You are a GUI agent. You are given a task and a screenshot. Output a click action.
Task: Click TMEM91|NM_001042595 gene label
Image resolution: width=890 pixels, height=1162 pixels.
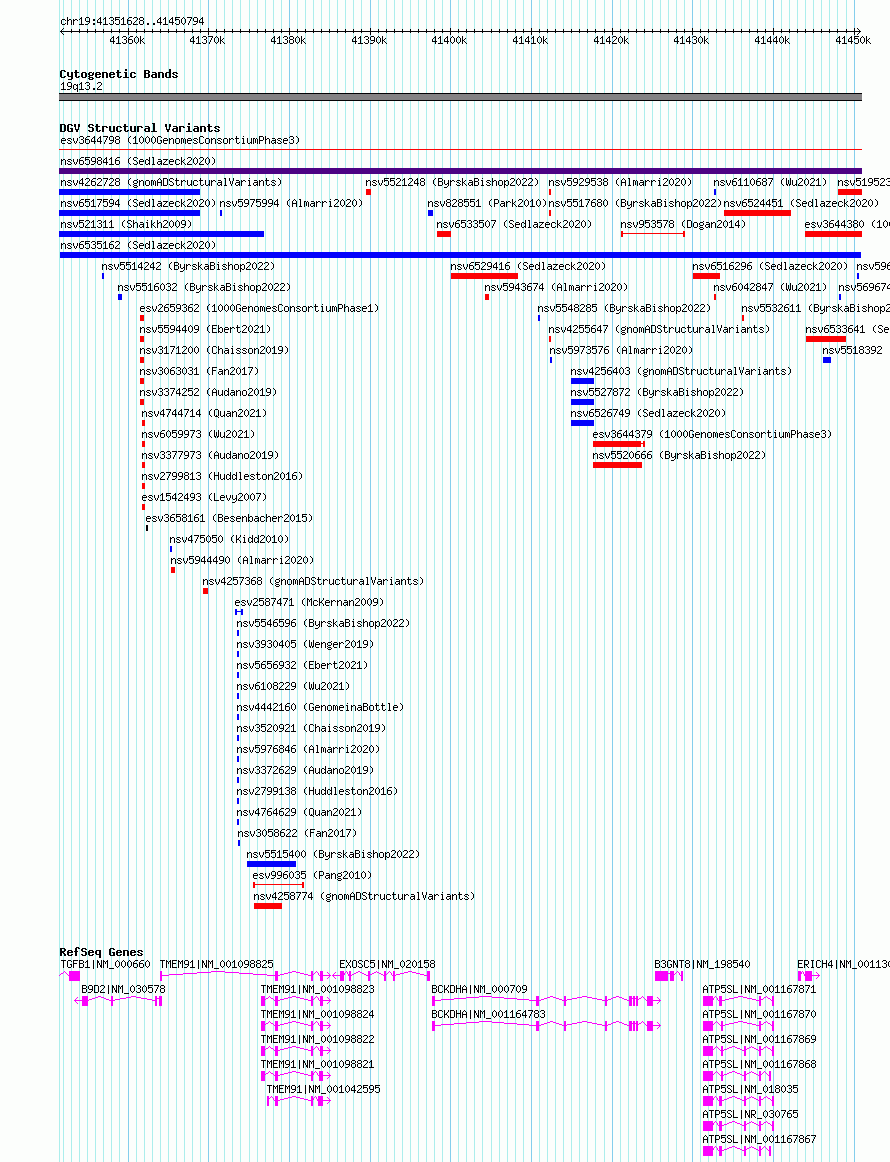click(324, 1089)
